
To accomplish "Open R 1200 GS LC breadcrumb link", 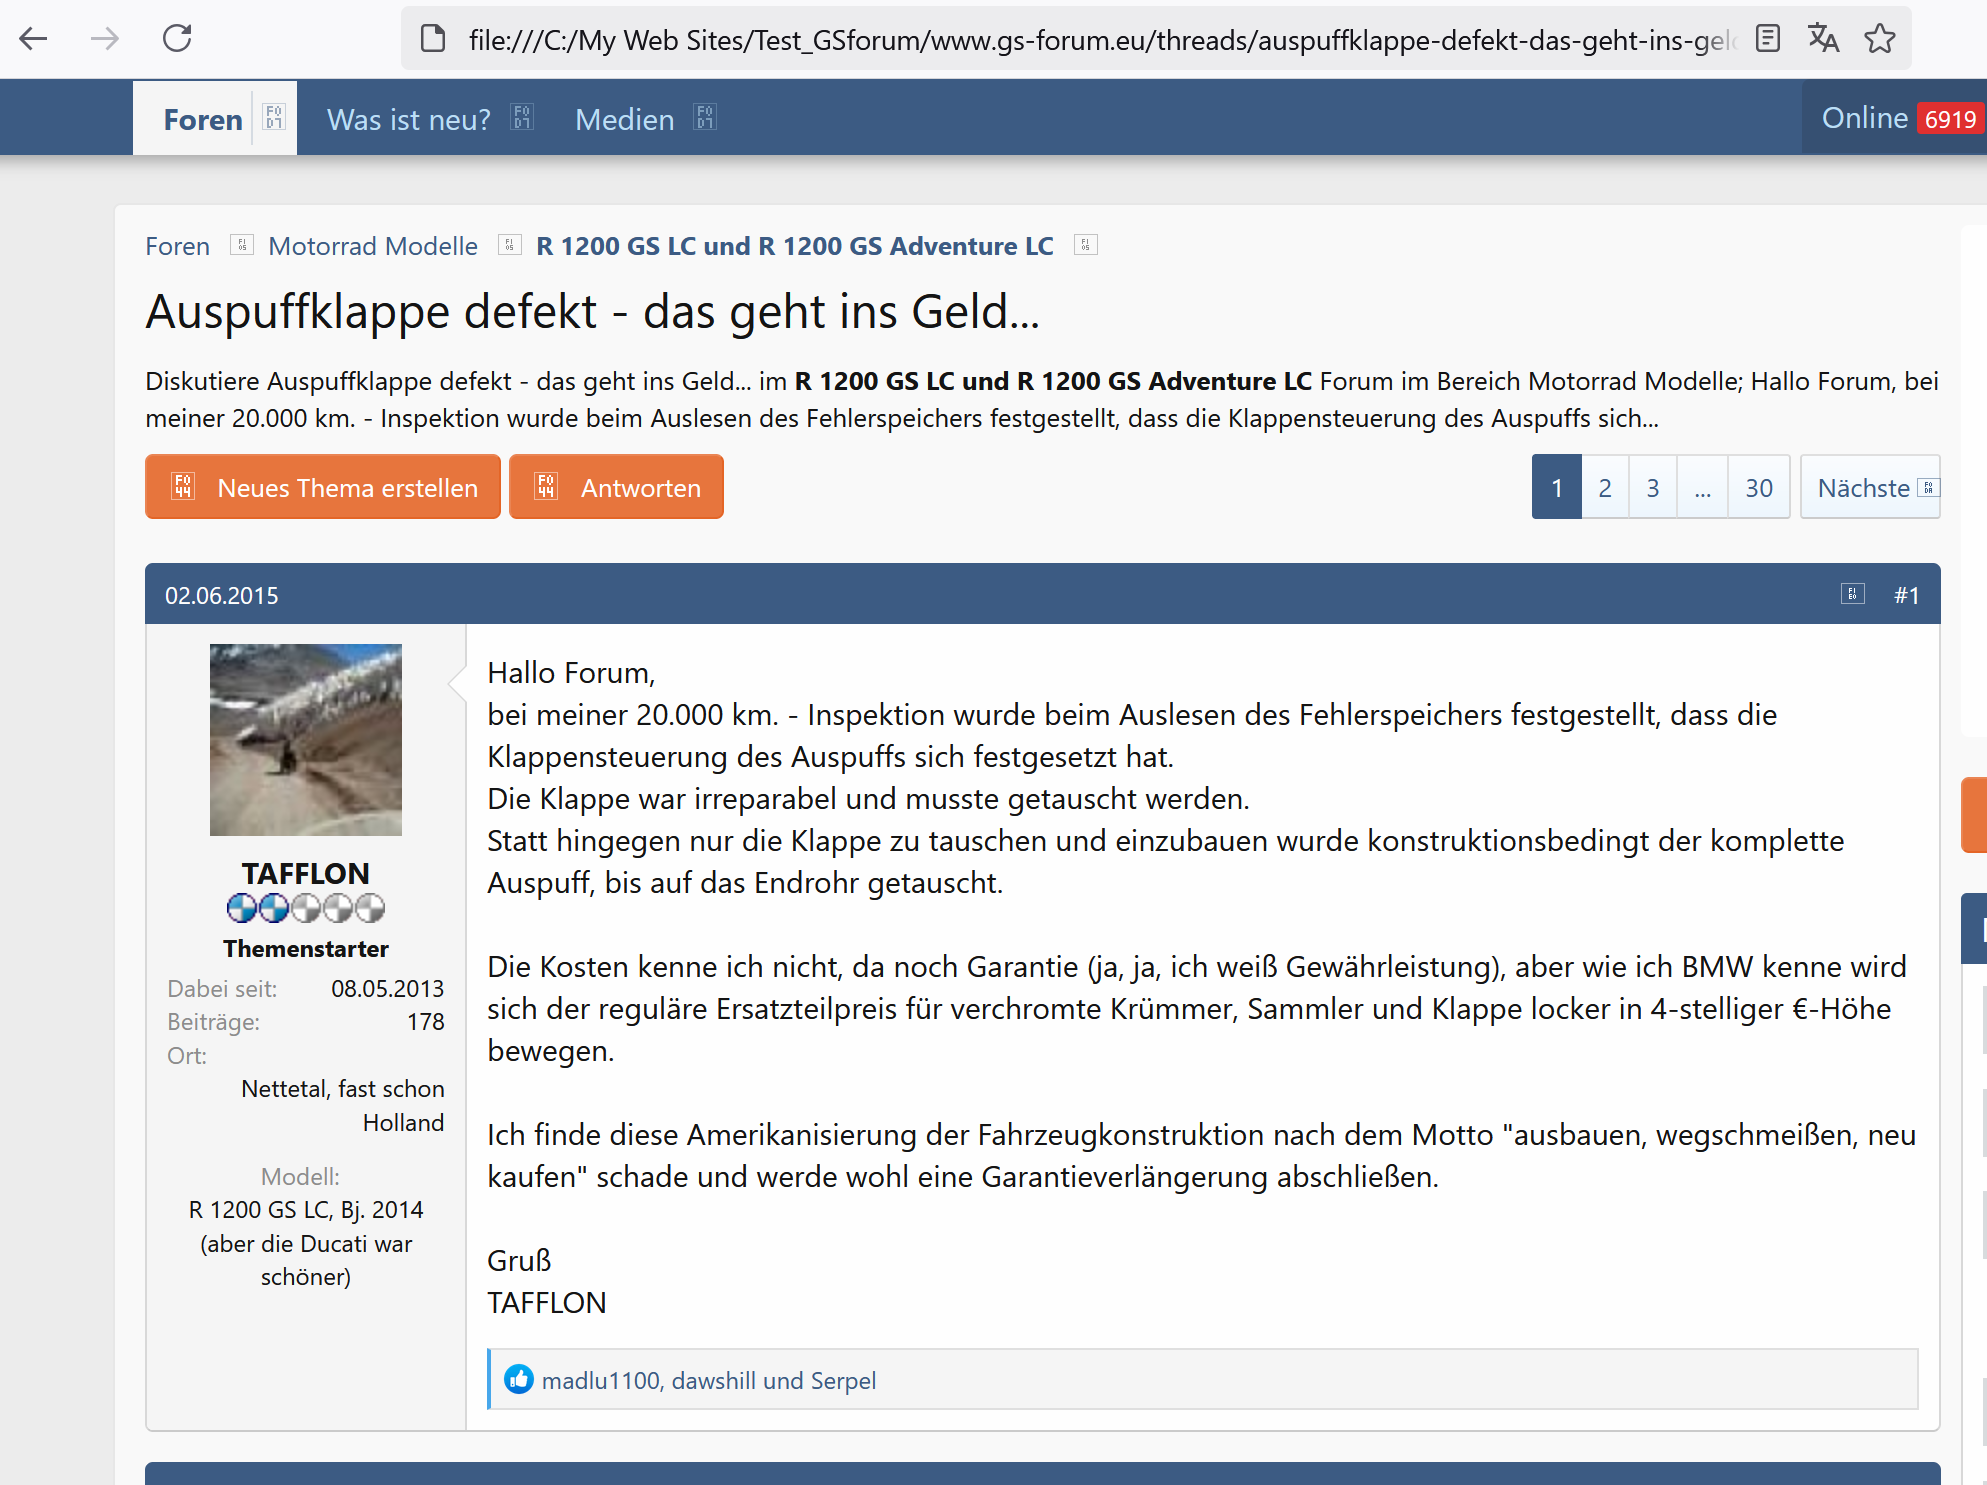I will click(795, 246).
